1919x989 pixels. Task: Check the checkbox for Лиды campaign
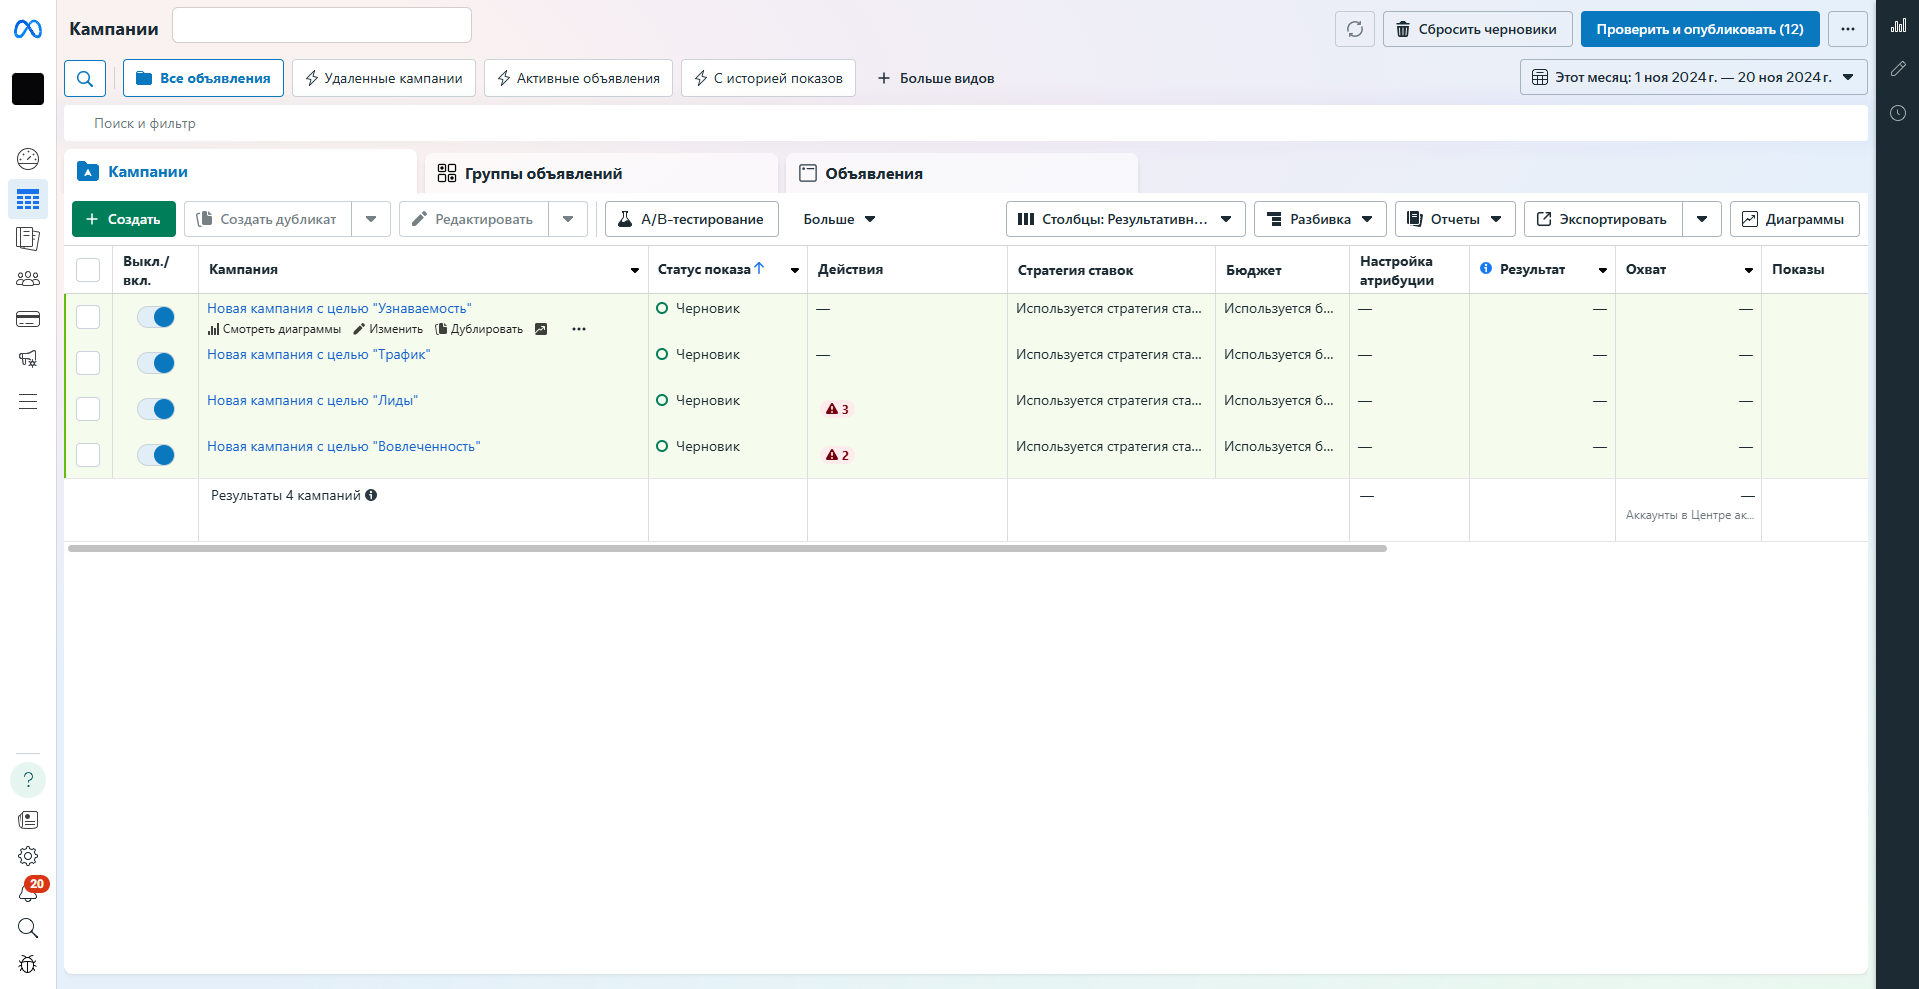(x=88, y=409)
